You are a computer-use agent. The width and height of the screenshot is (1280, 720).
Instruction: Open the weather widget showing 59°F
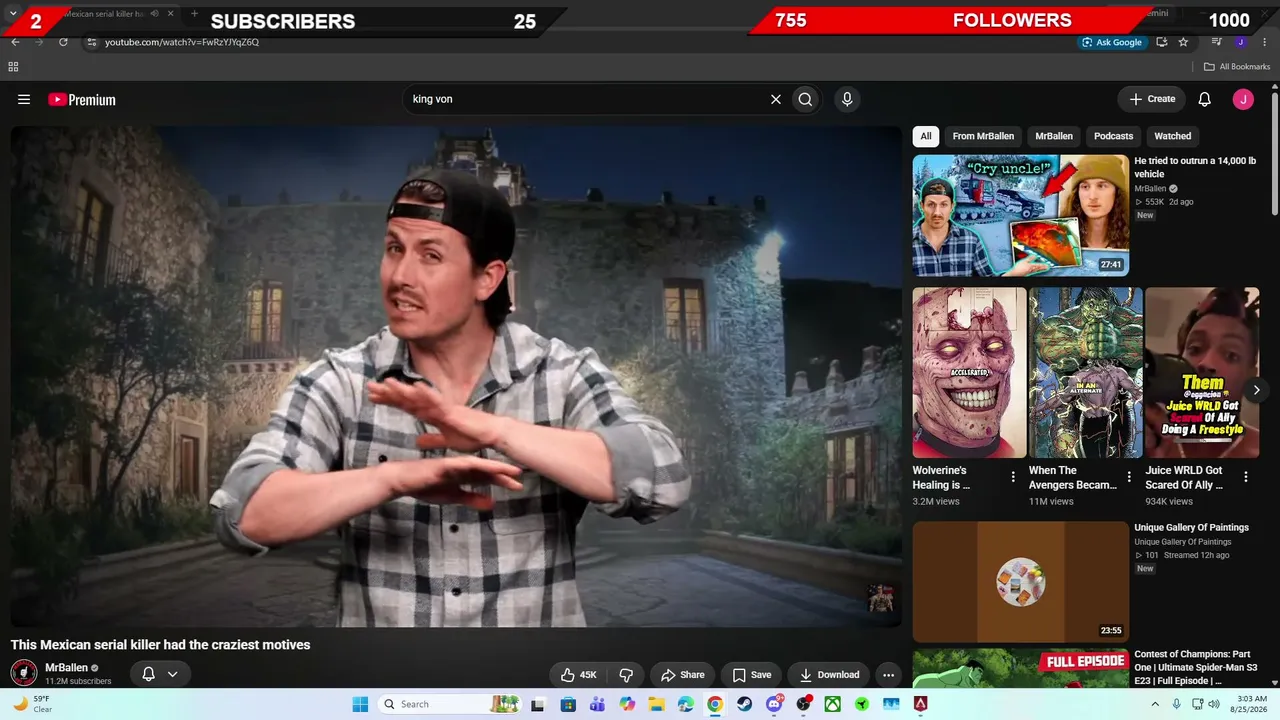pyautogui.click(x=32, y=704)
